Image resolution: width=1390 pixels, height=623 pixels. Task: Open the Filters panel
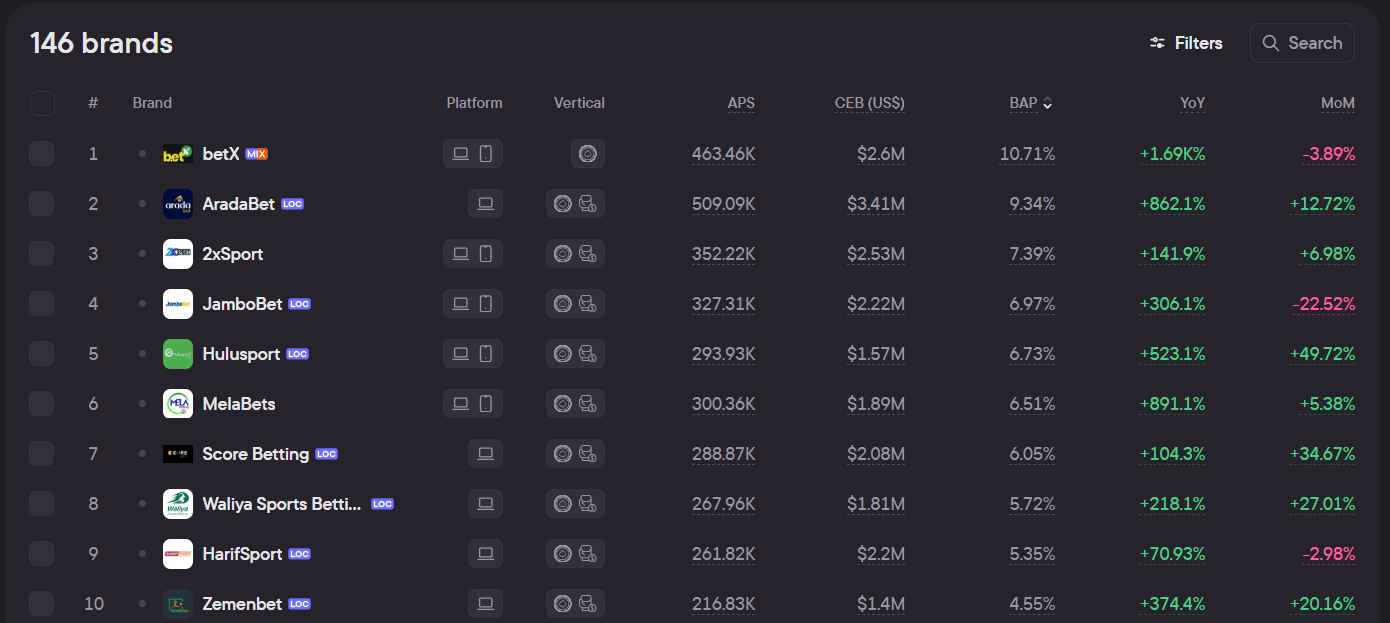pyautogui.click(x=1186, y=43)
